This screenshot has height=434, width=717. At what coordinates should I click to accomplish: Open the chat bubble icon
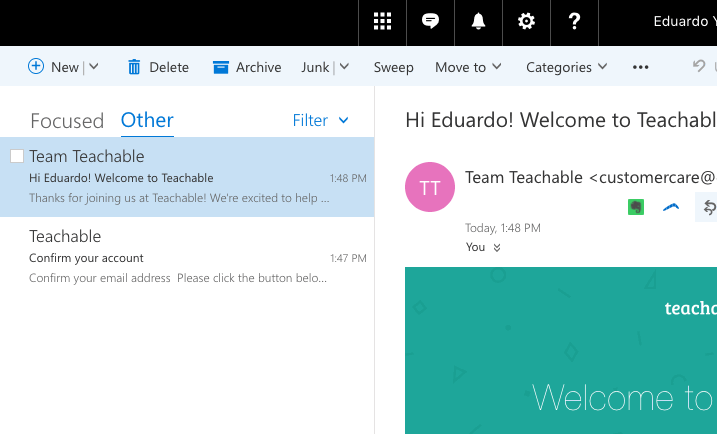tap(430, 21)
